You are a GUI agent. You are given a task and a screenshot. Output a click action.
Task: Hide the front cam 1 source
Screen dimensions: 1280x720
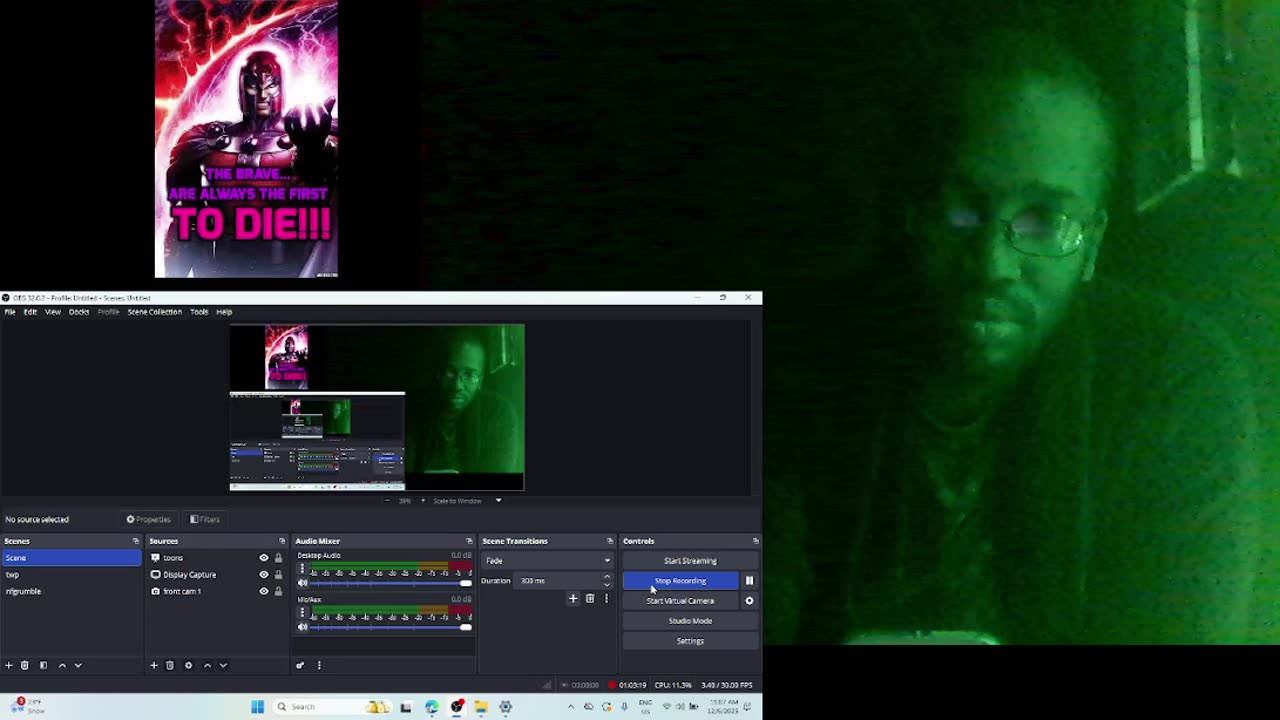pyautogui.click(x=264, y=591)
